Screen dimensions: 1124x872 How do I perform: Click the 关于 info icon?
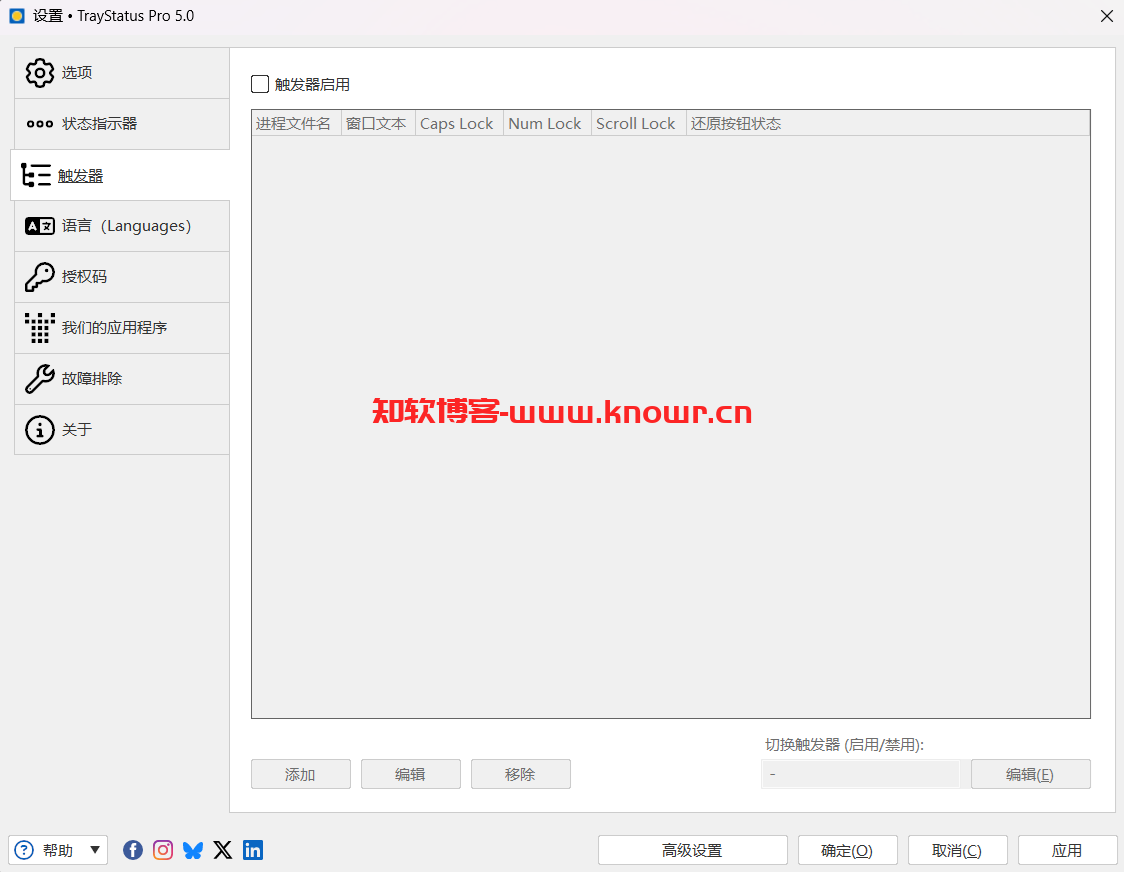pos(39,430)
